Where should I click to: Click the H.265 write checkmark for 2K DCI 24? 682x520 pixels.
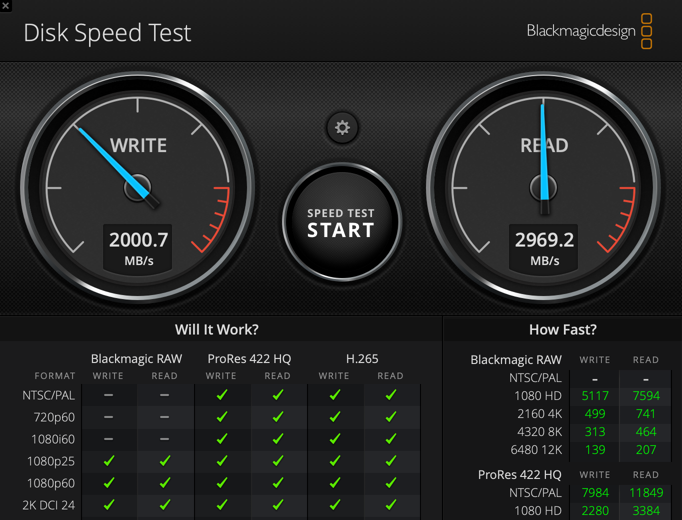[x=334, y=505]
